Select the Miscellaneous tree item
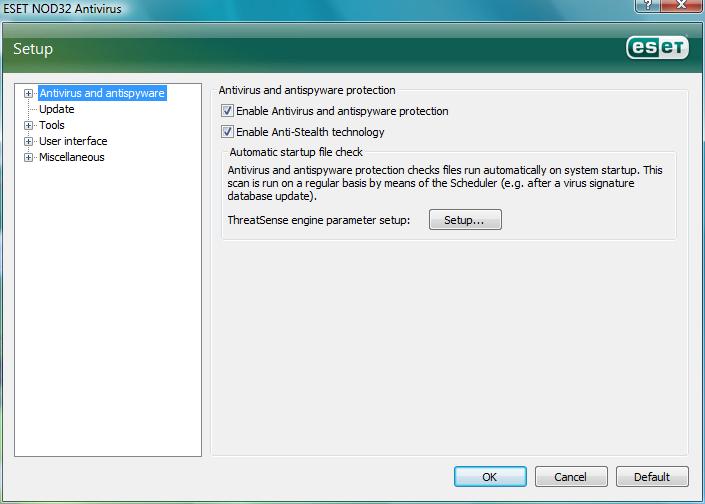 click(72, 157)
